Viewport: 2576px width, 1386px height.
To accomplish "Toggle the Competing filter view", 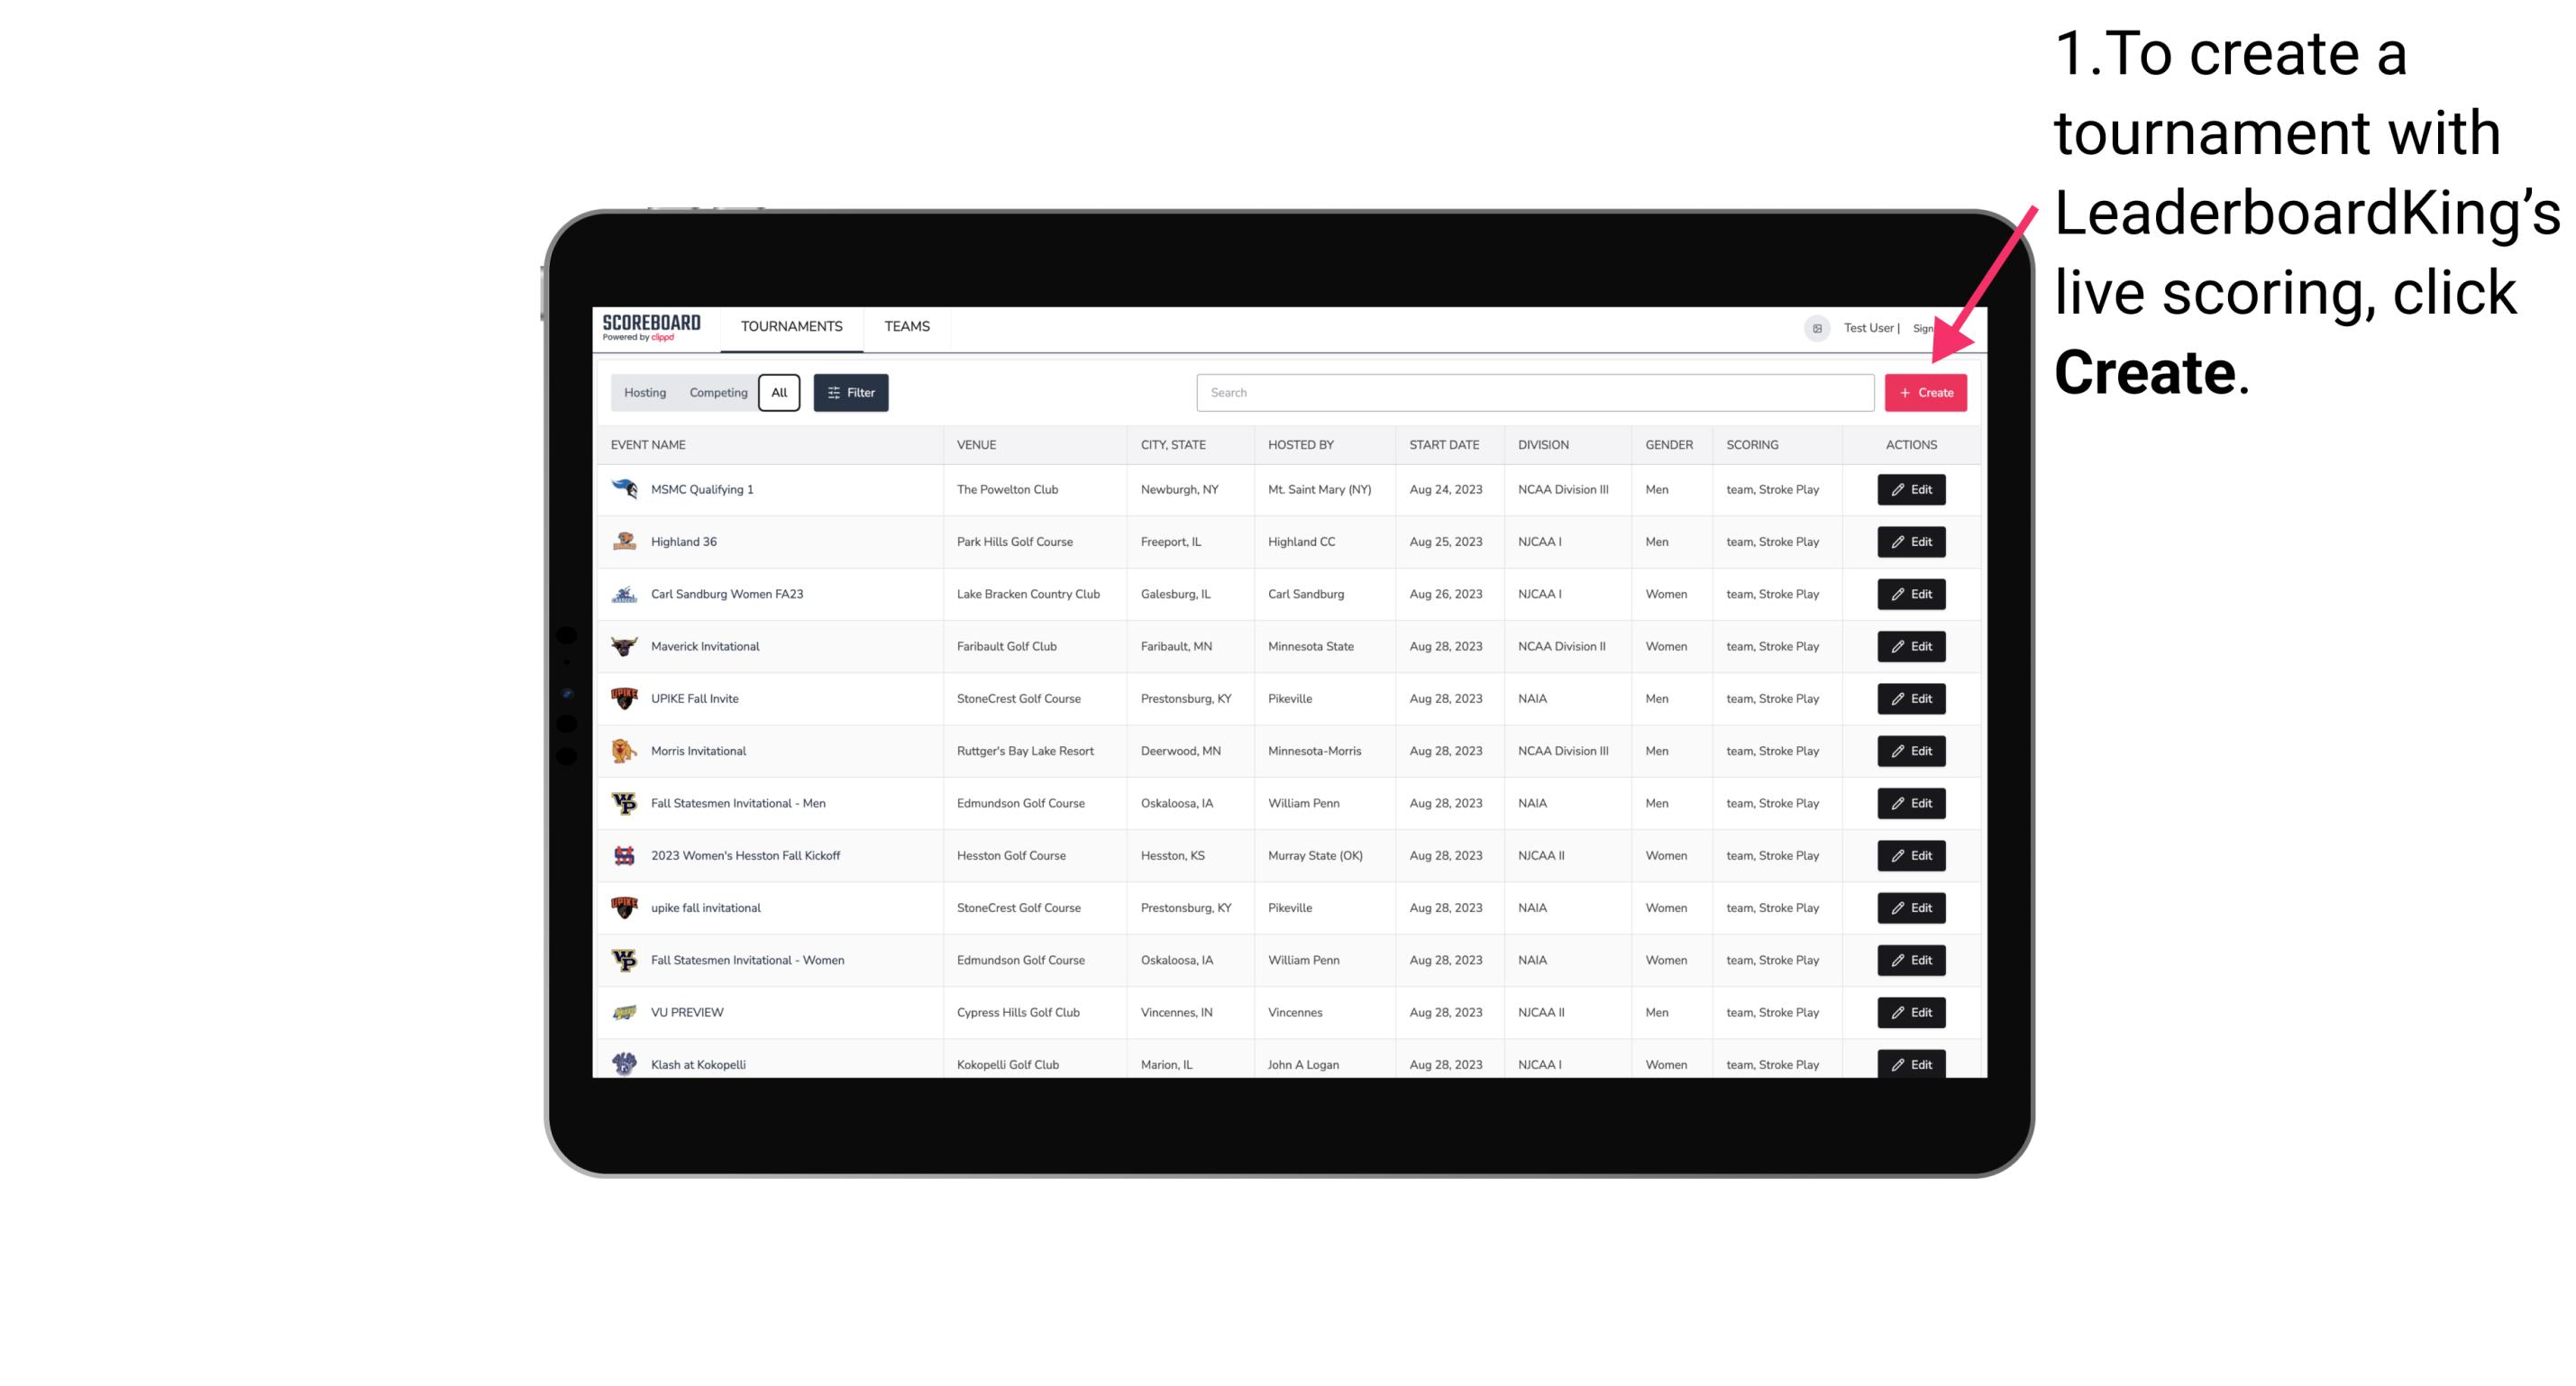I will tap(716, 393).
